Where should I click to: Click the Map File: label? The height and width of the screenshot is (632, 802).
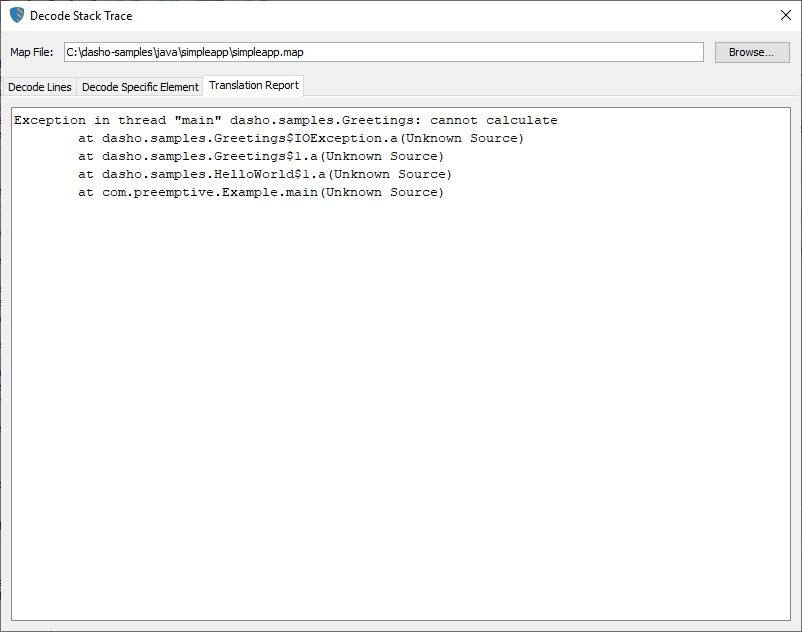32,52
